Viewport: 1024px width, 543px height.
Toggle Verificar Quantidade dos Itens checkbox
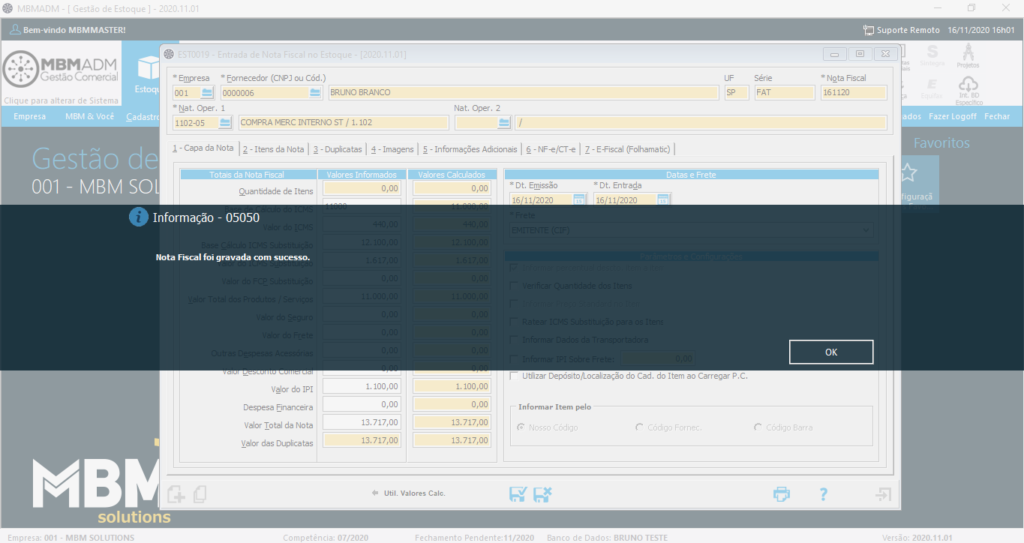tap(514, 286)
